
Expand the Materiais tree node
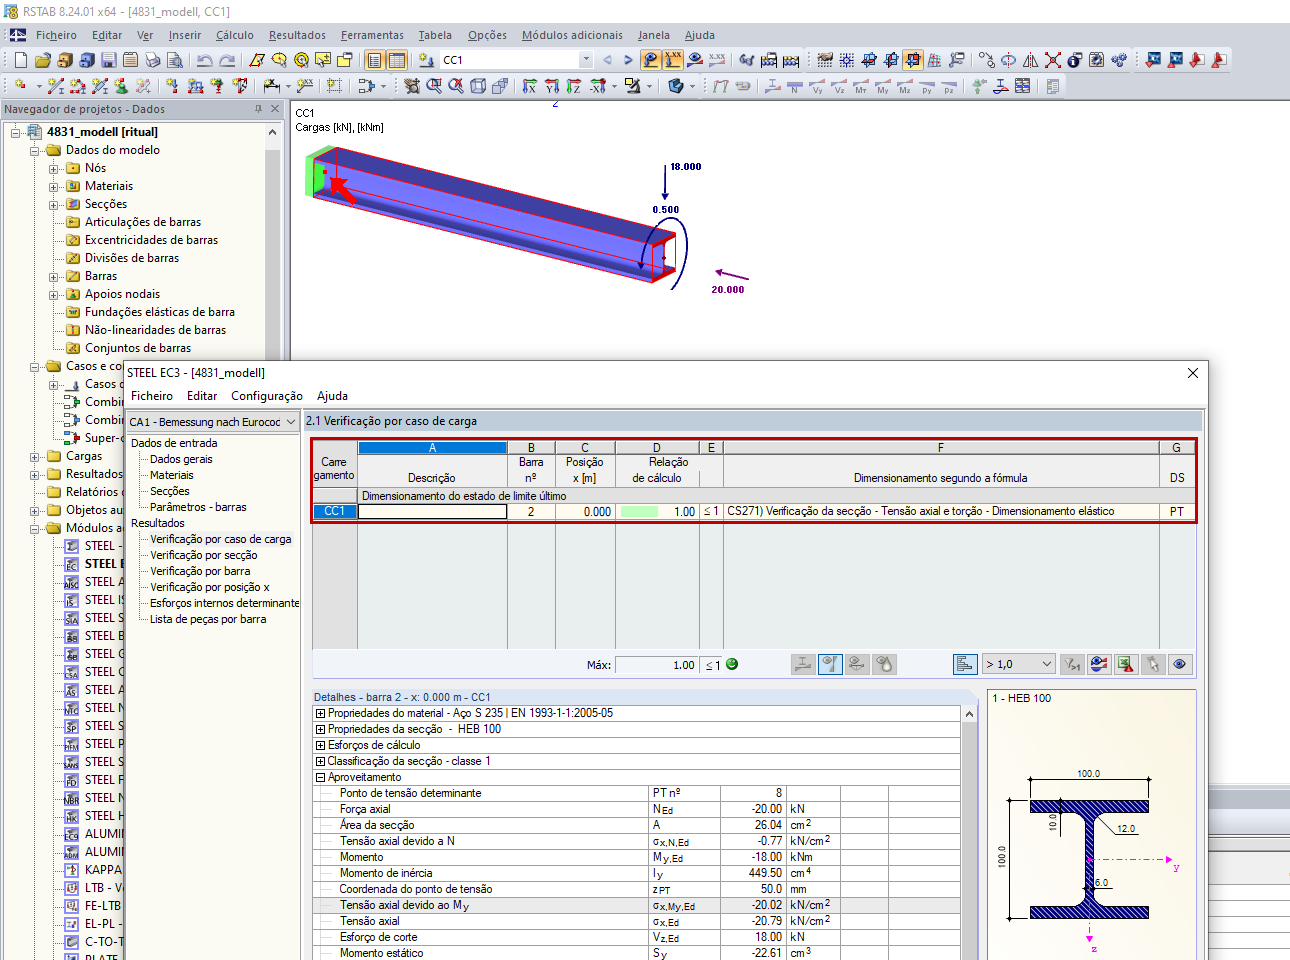(x=53, y=186)
